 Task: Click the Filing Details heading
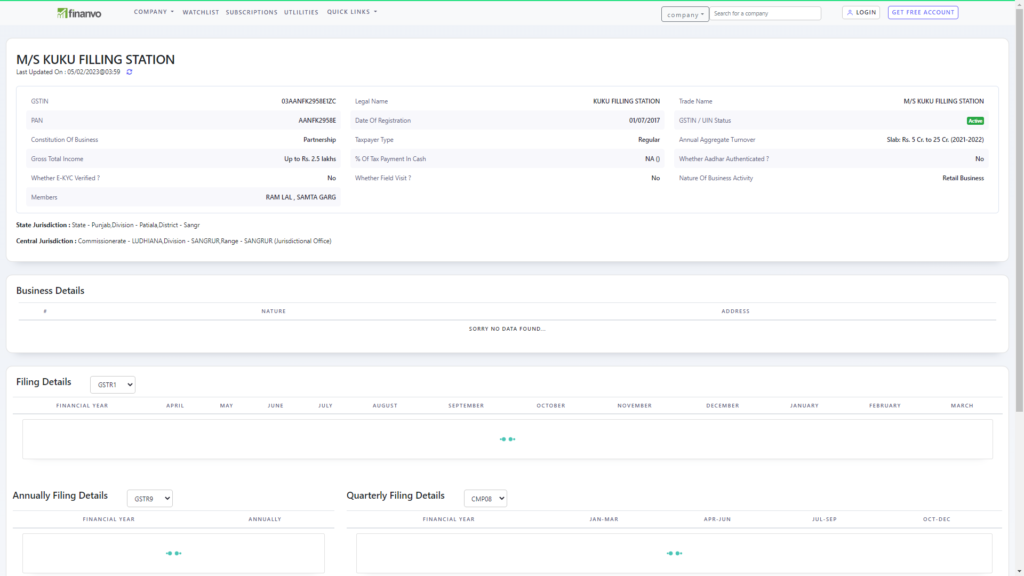(44, 382)
